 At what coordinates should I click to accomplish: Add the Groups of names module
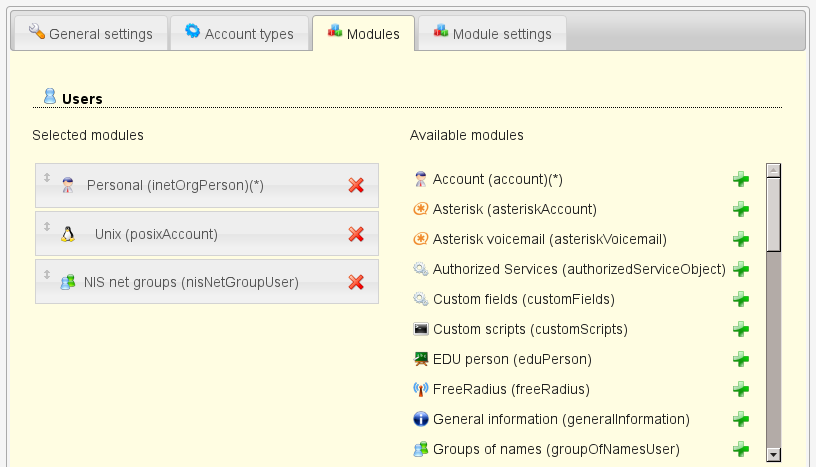tap(741, 449)
